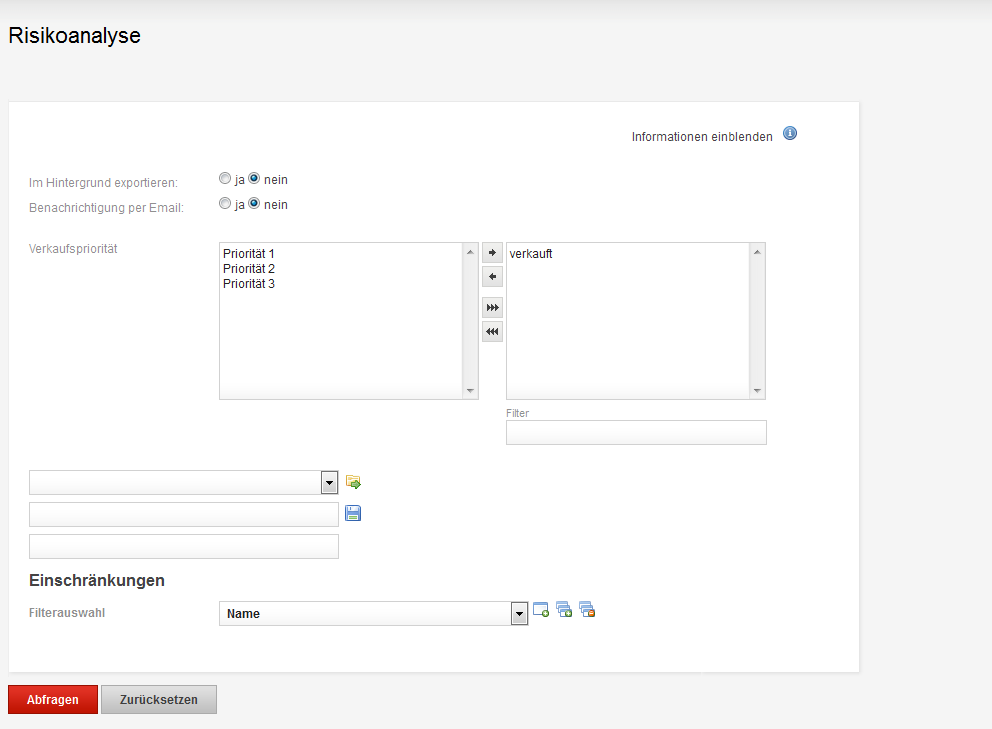Move selected item left with single arrow
This screenshot has height=729, width=992.
[492, 277]
